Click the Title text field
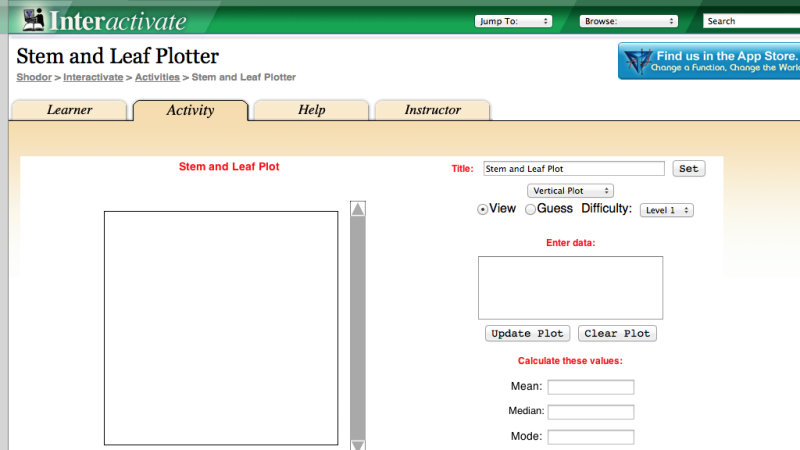This screenshot has width=800, height=450. tap(574, 168)
